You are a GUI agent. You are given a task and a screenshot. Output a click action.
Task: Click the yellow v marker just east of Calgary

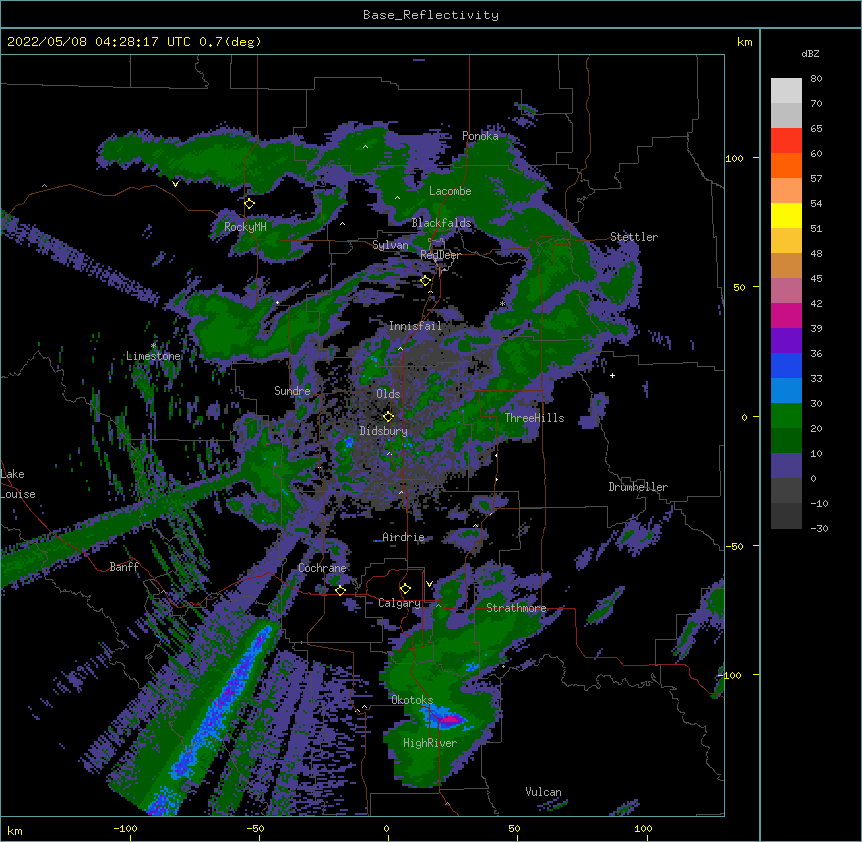429,584
